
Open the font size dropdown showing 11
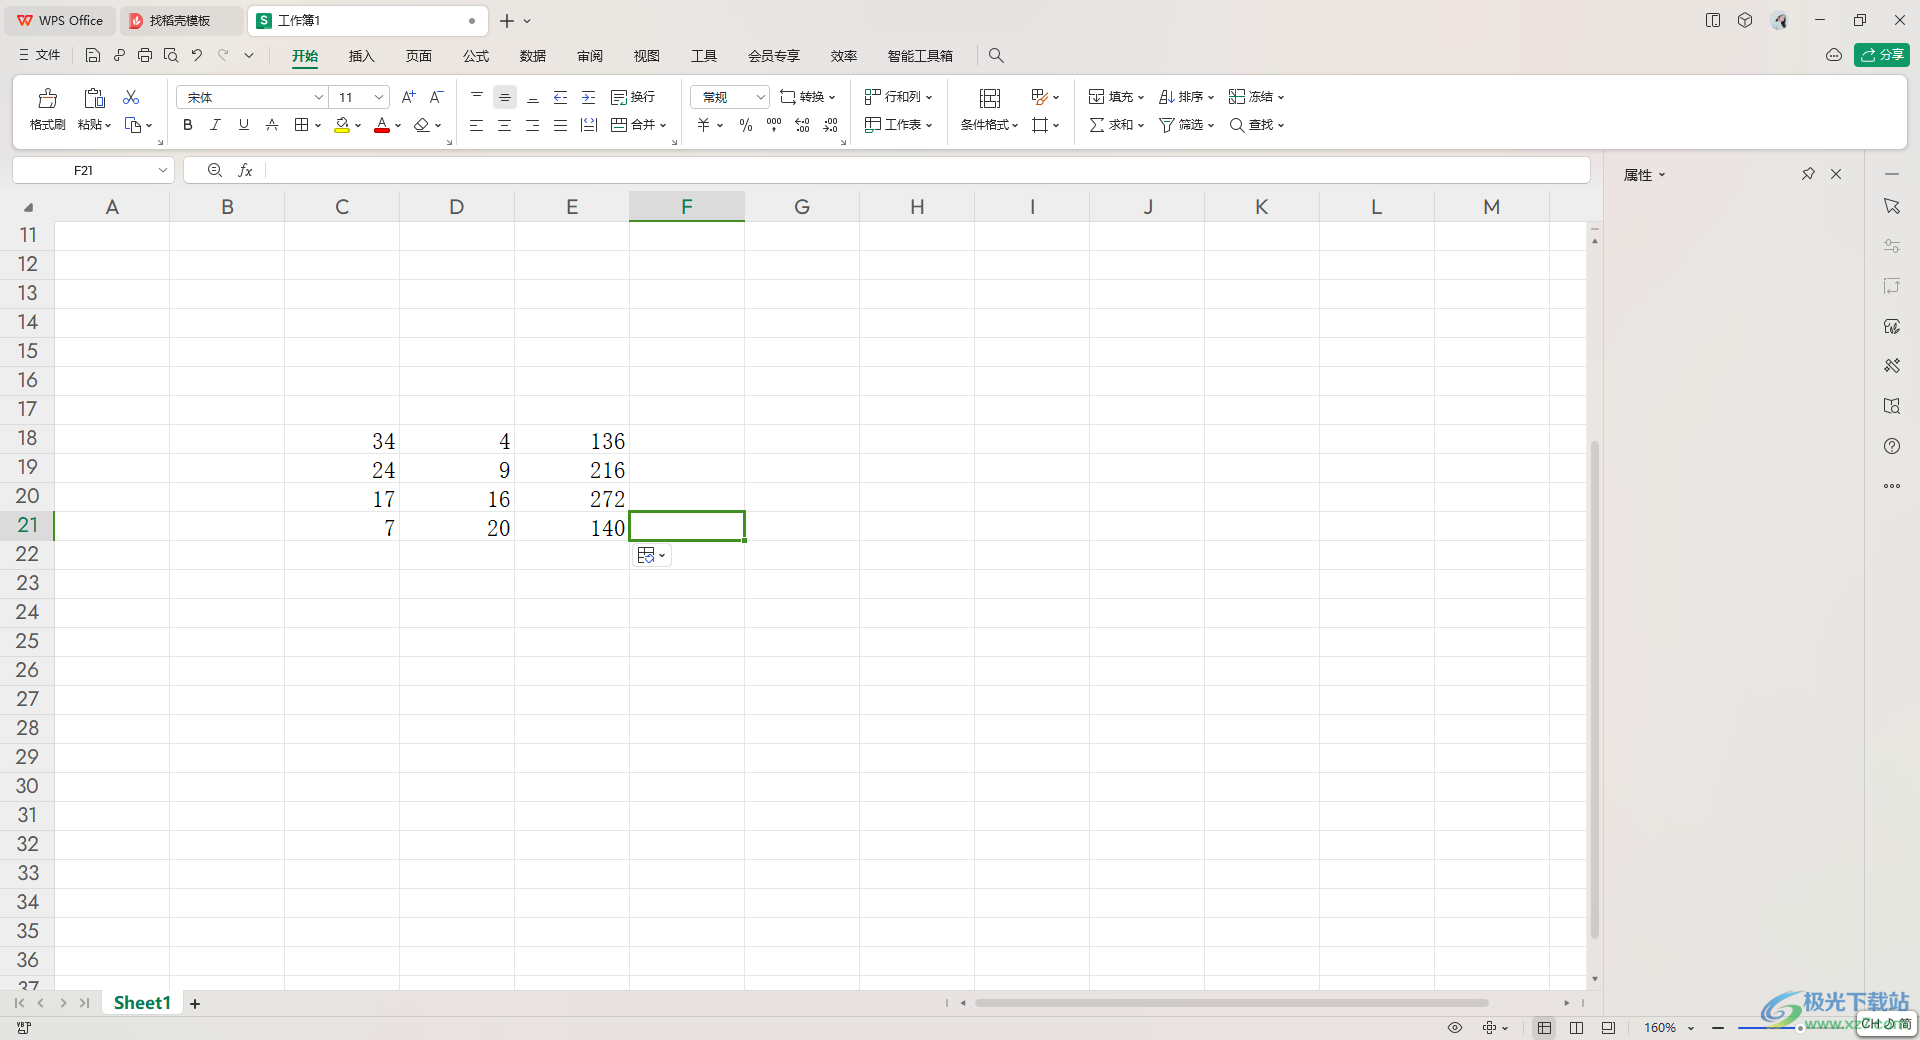[379, 97]
